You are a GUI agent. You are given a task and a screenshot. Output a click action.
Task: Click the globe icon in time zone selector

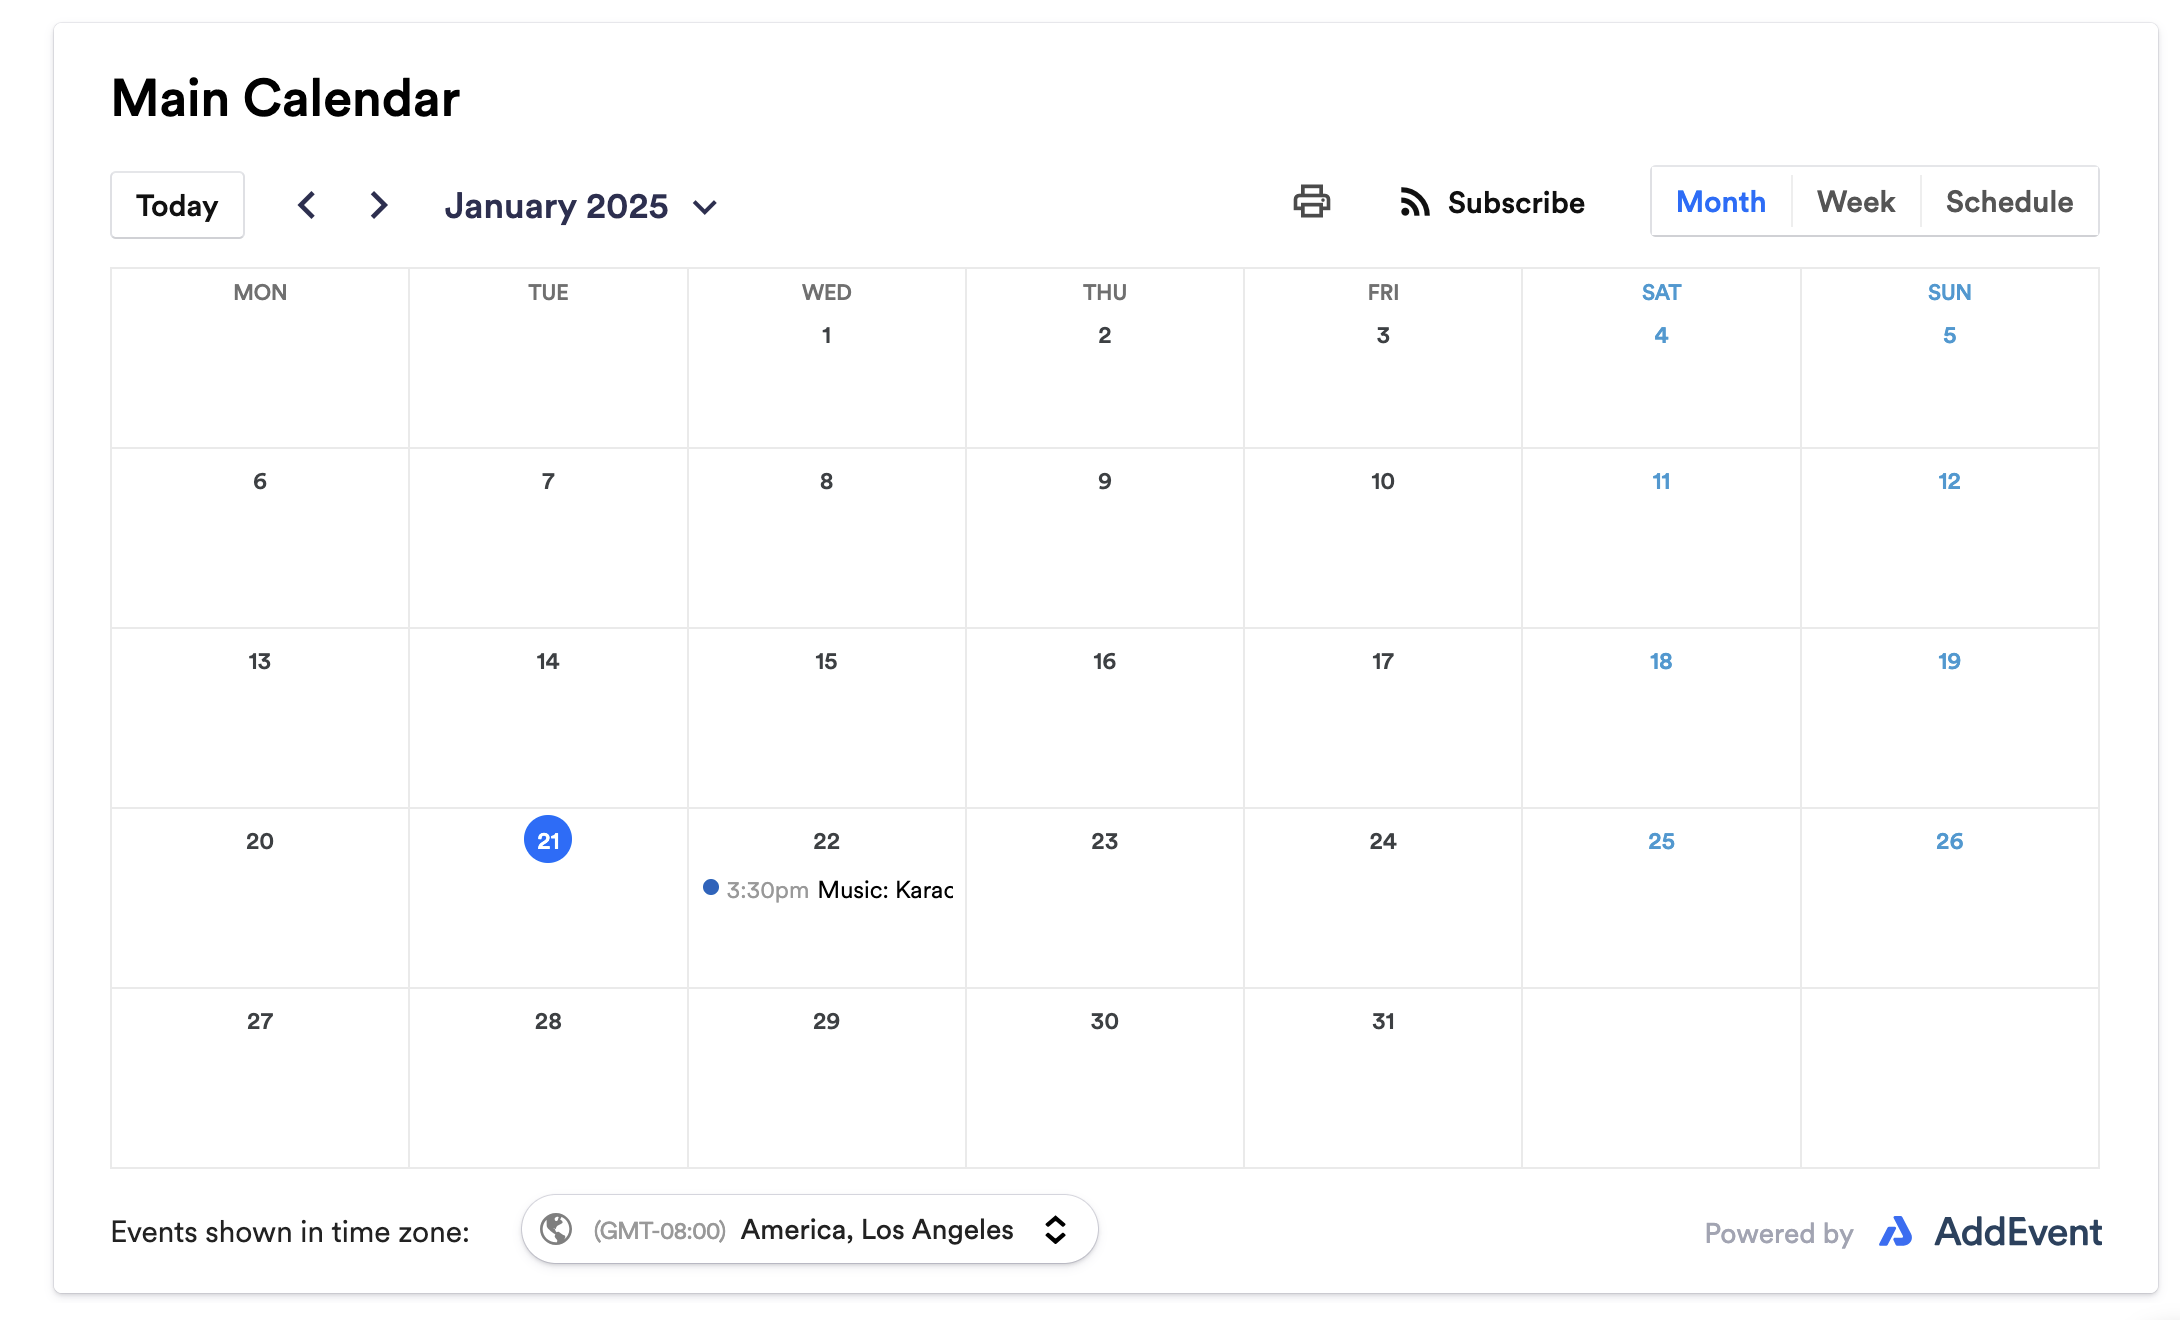click(x=556, y=1229)
